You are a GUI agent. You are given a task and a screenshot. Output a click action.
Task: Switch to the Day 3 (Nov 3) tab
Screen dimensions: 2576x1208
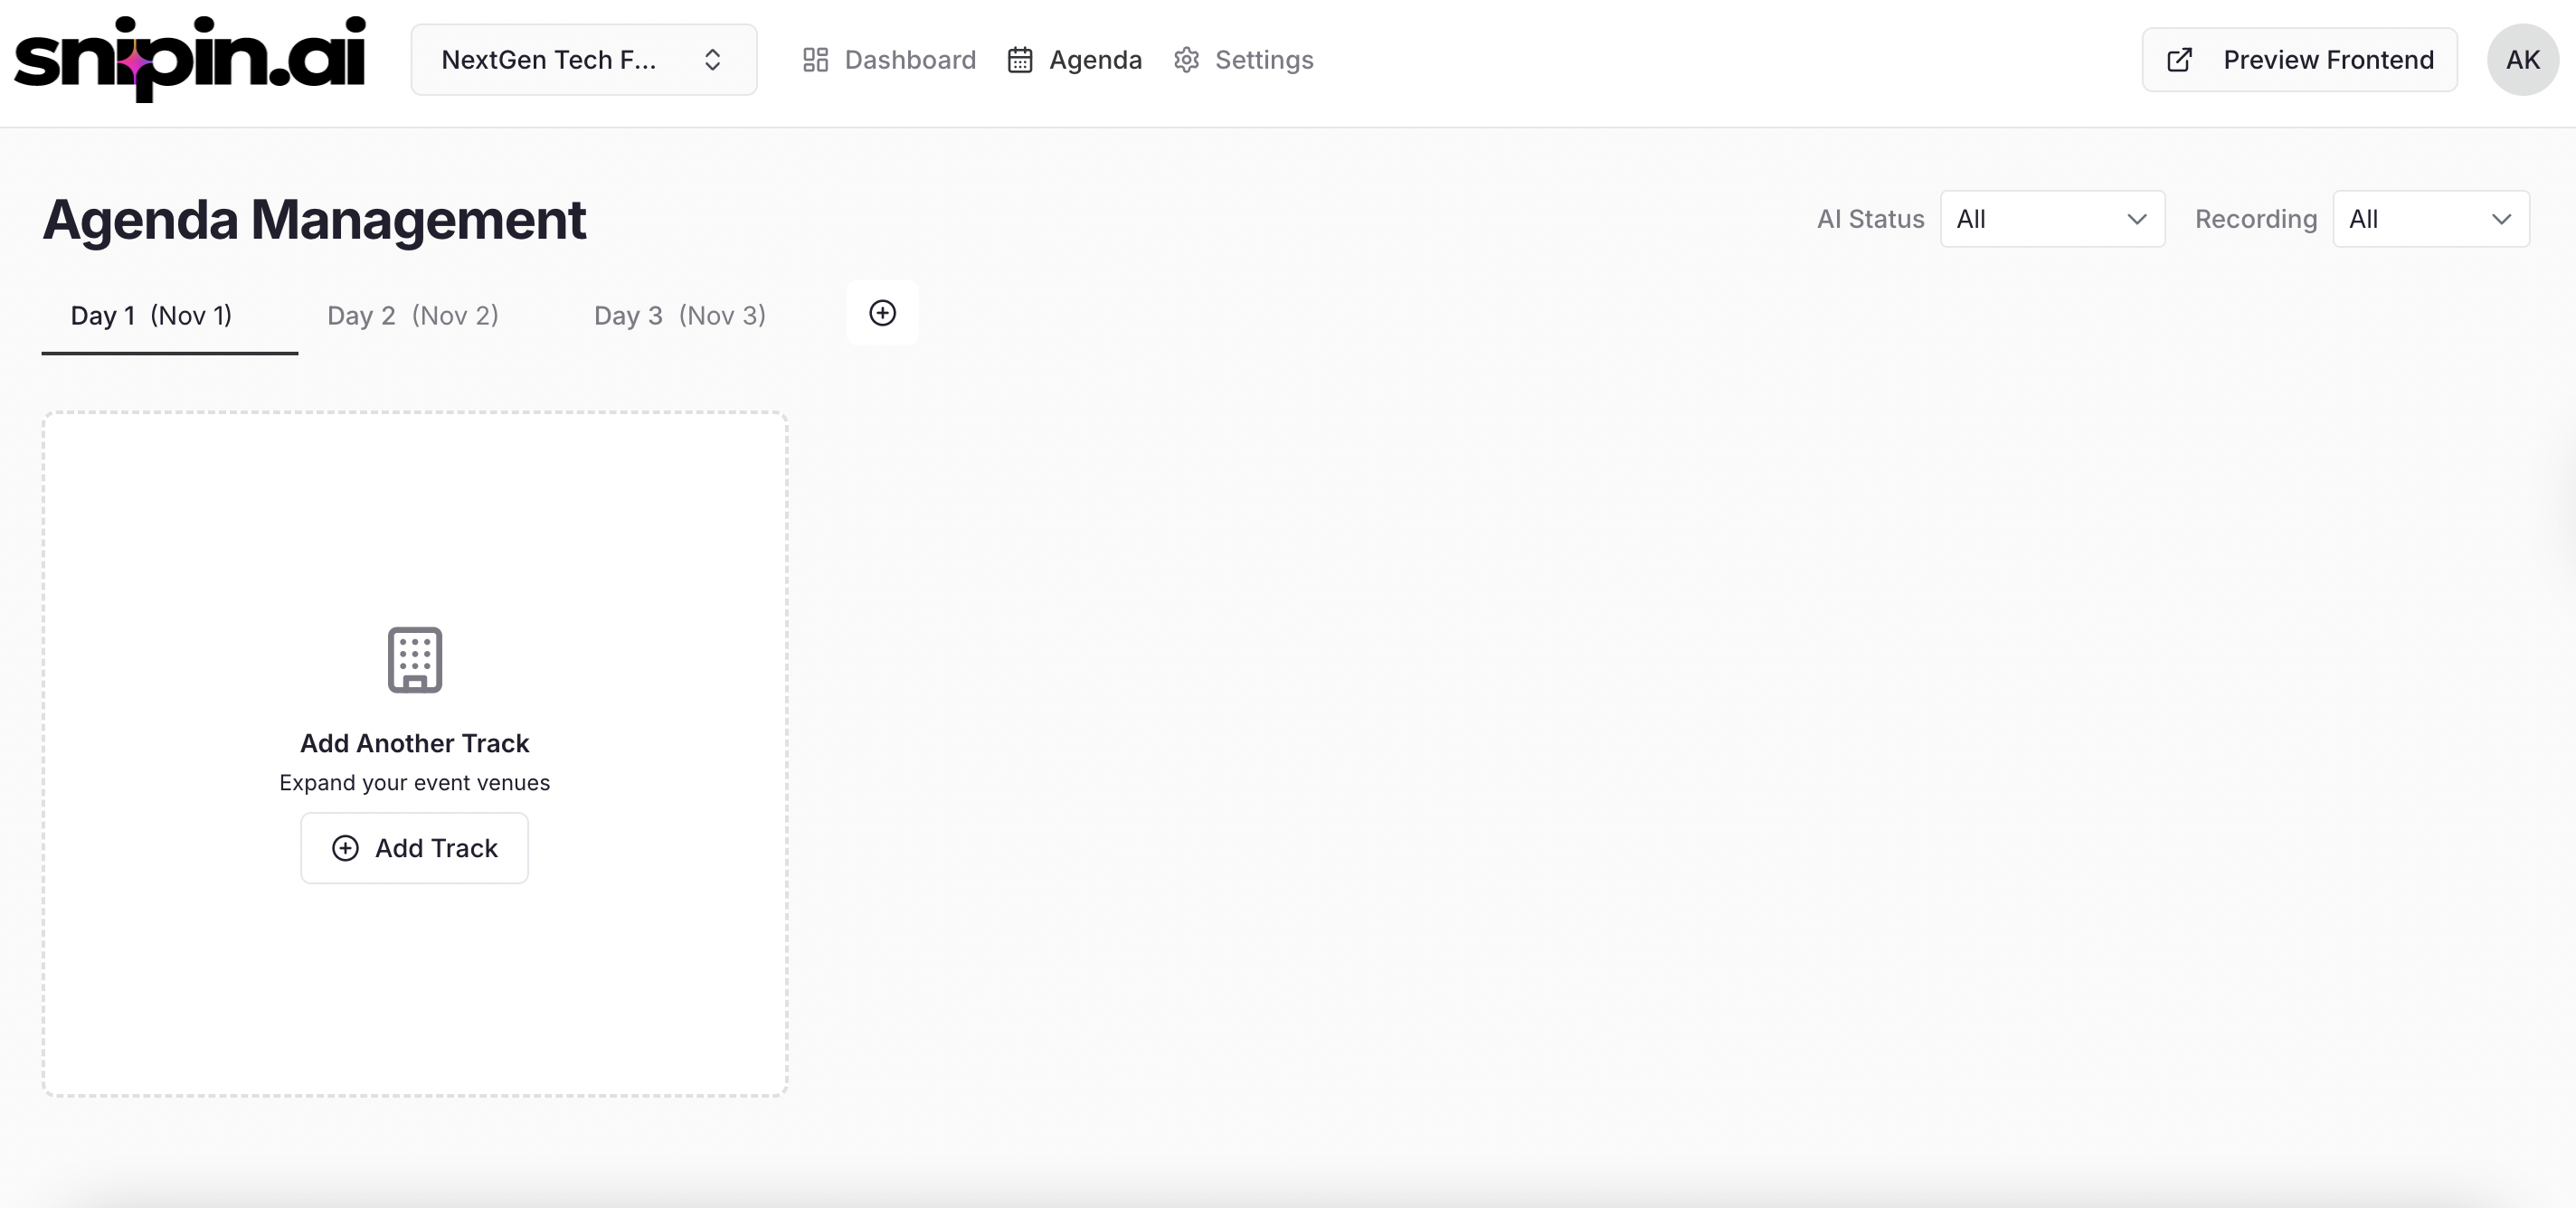click(679, 315)
